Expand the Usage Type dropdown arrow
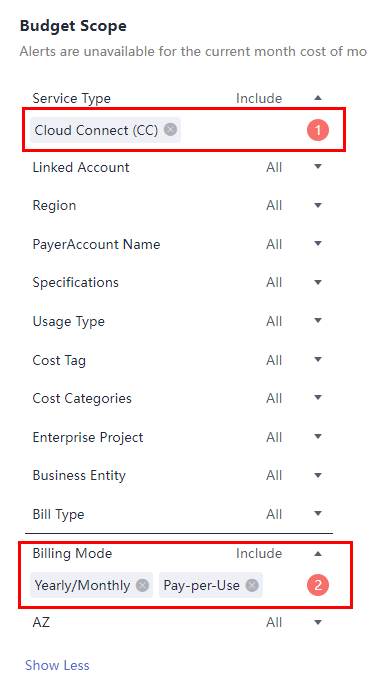The height and width of the screenshot is (694, 367). (318, 321)
